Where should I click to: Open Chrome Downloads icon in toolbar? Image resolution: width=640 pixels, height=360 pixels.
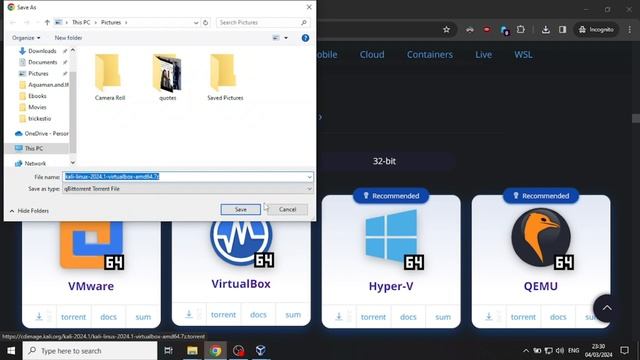[545, 29]
